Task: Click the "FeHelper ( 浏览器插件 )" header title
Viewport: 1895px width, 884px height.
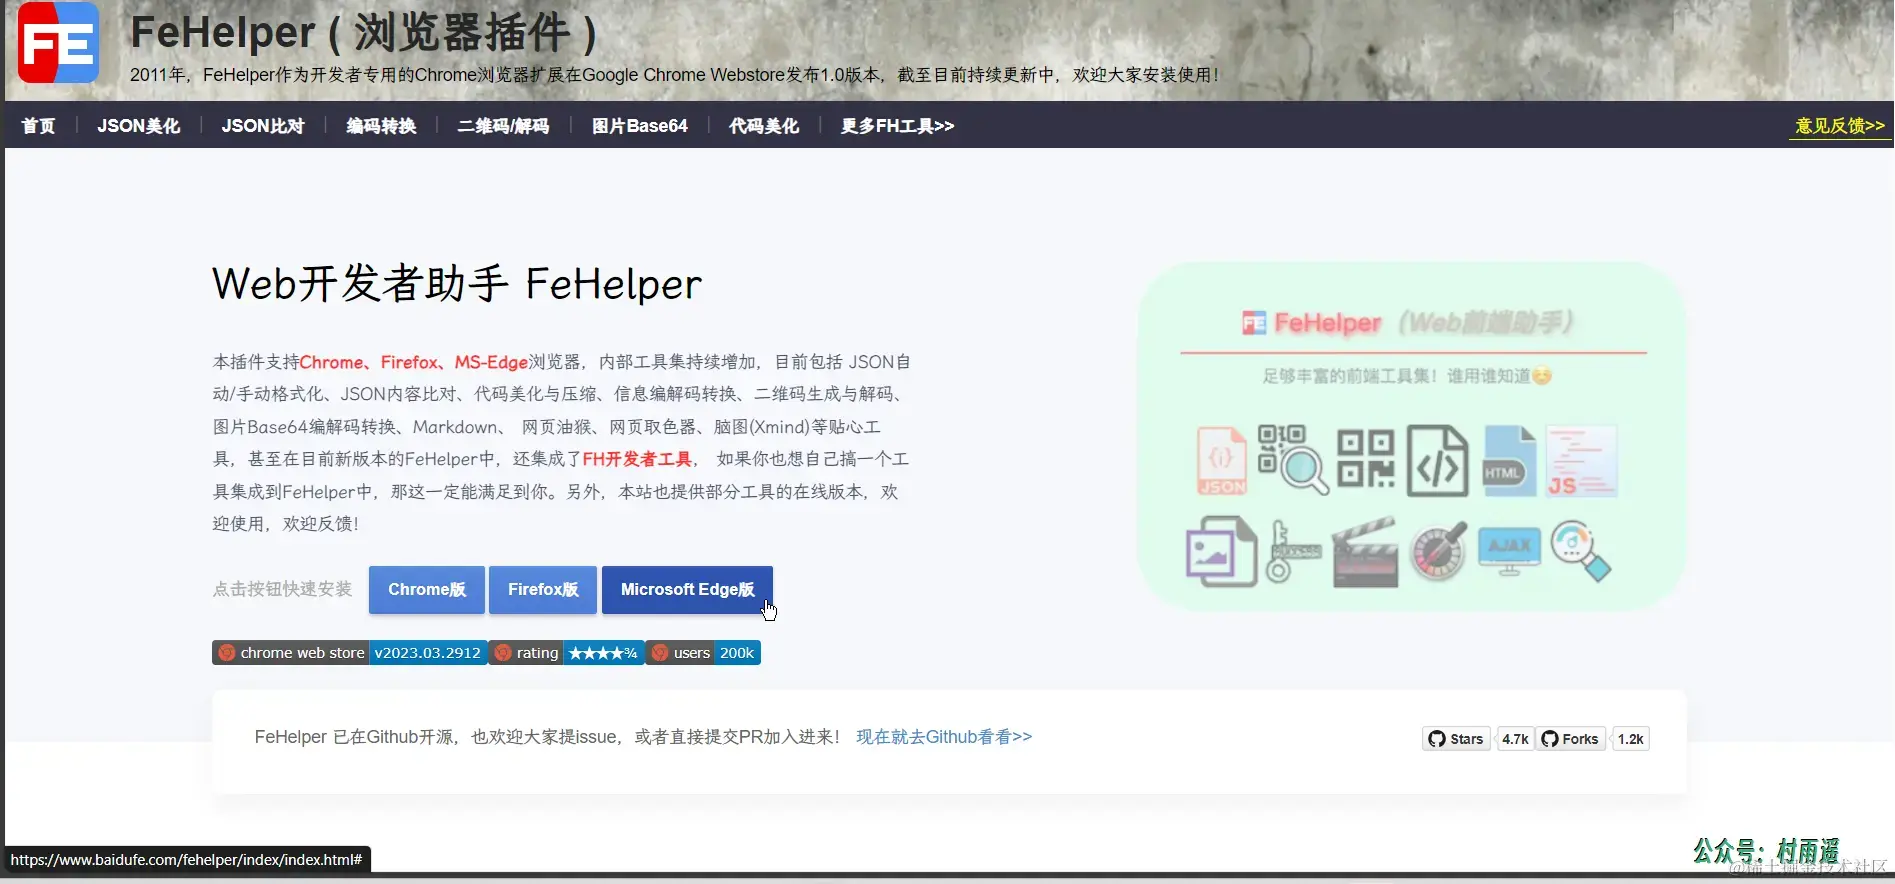Action: coord(364,33)
